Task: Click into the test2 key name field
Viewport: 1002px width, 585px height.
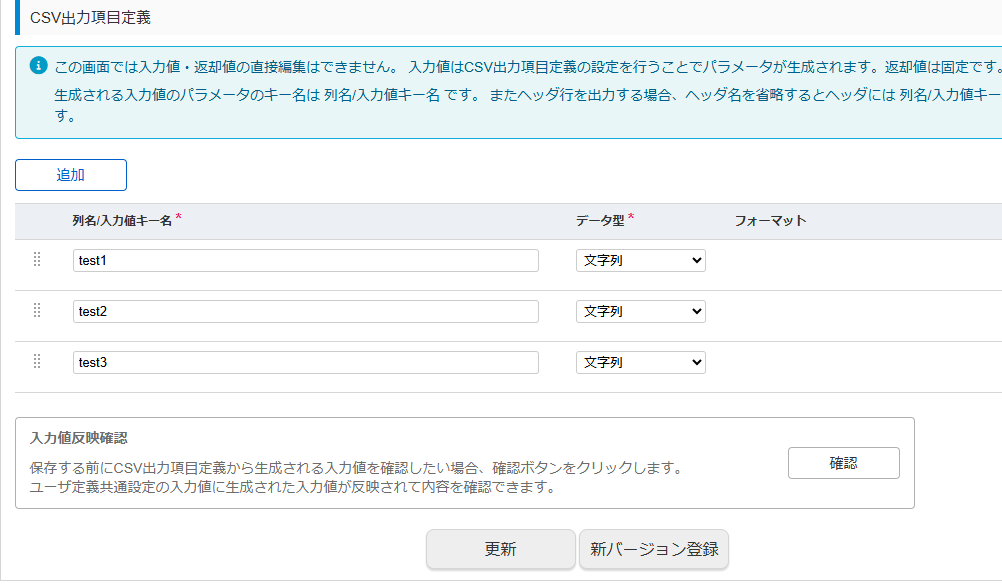Action: pyautogui.click(x=305, y=311)
